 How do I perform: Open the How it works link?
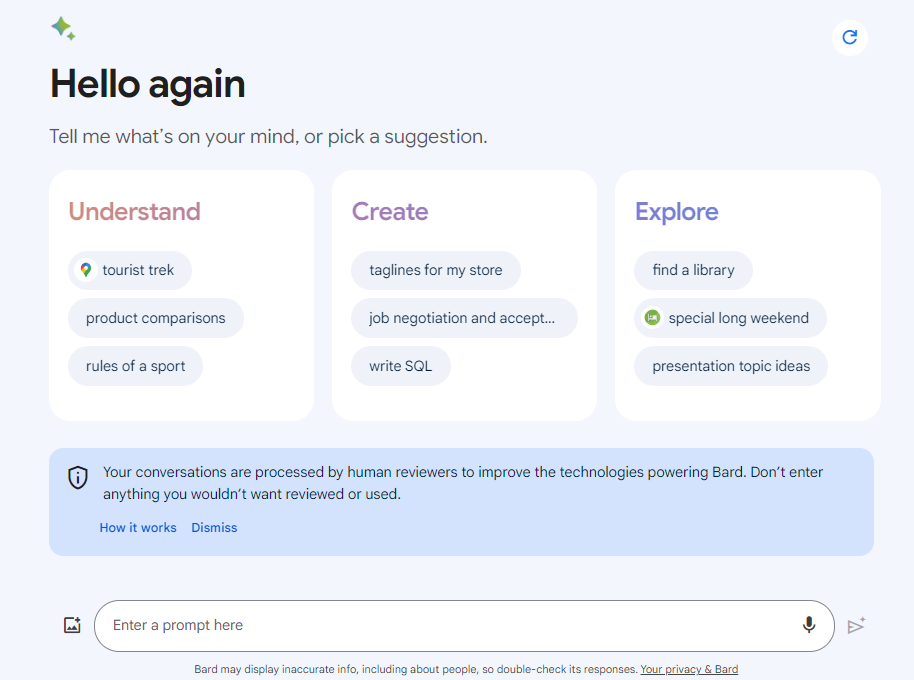[138, 527]
